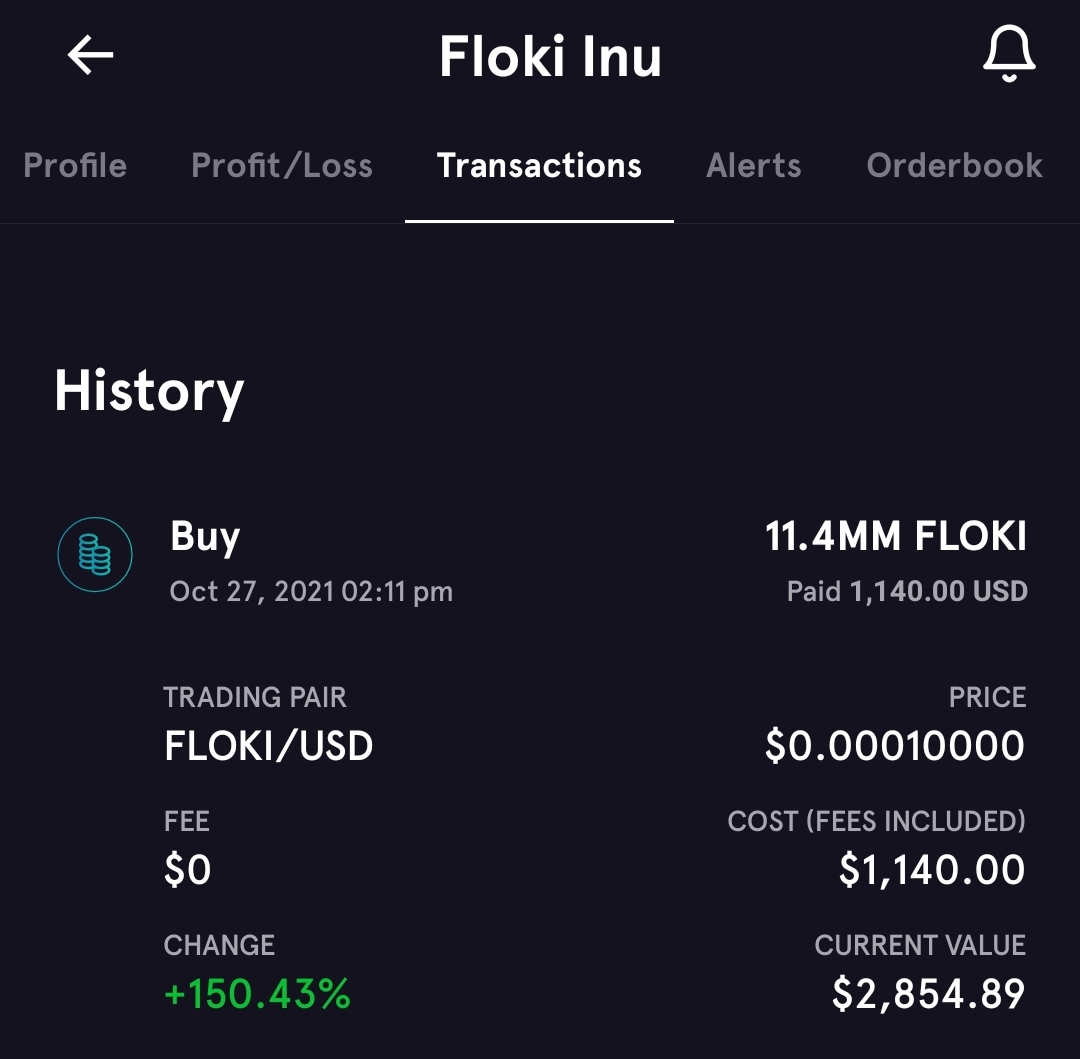
Task: Tap the $0 fee value
Action: click(x=187, y=870)
